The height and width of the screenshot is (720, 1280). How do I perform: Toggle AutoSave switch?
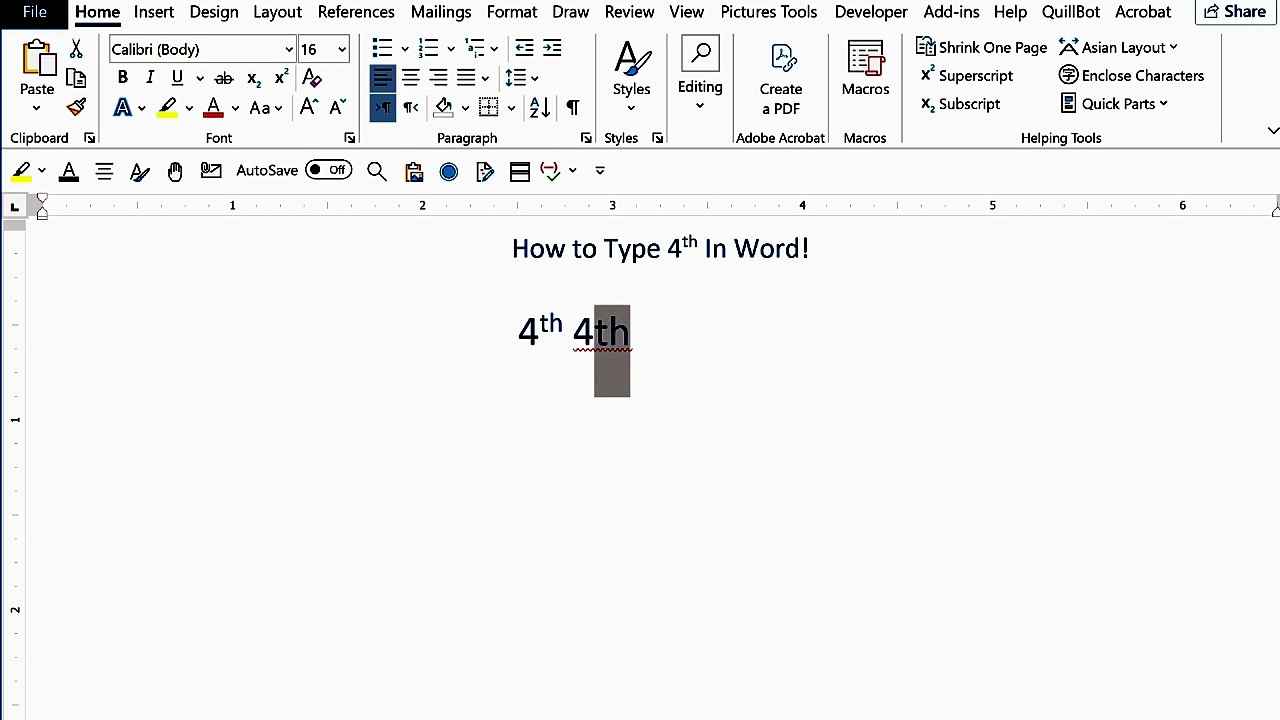[329, 170]
